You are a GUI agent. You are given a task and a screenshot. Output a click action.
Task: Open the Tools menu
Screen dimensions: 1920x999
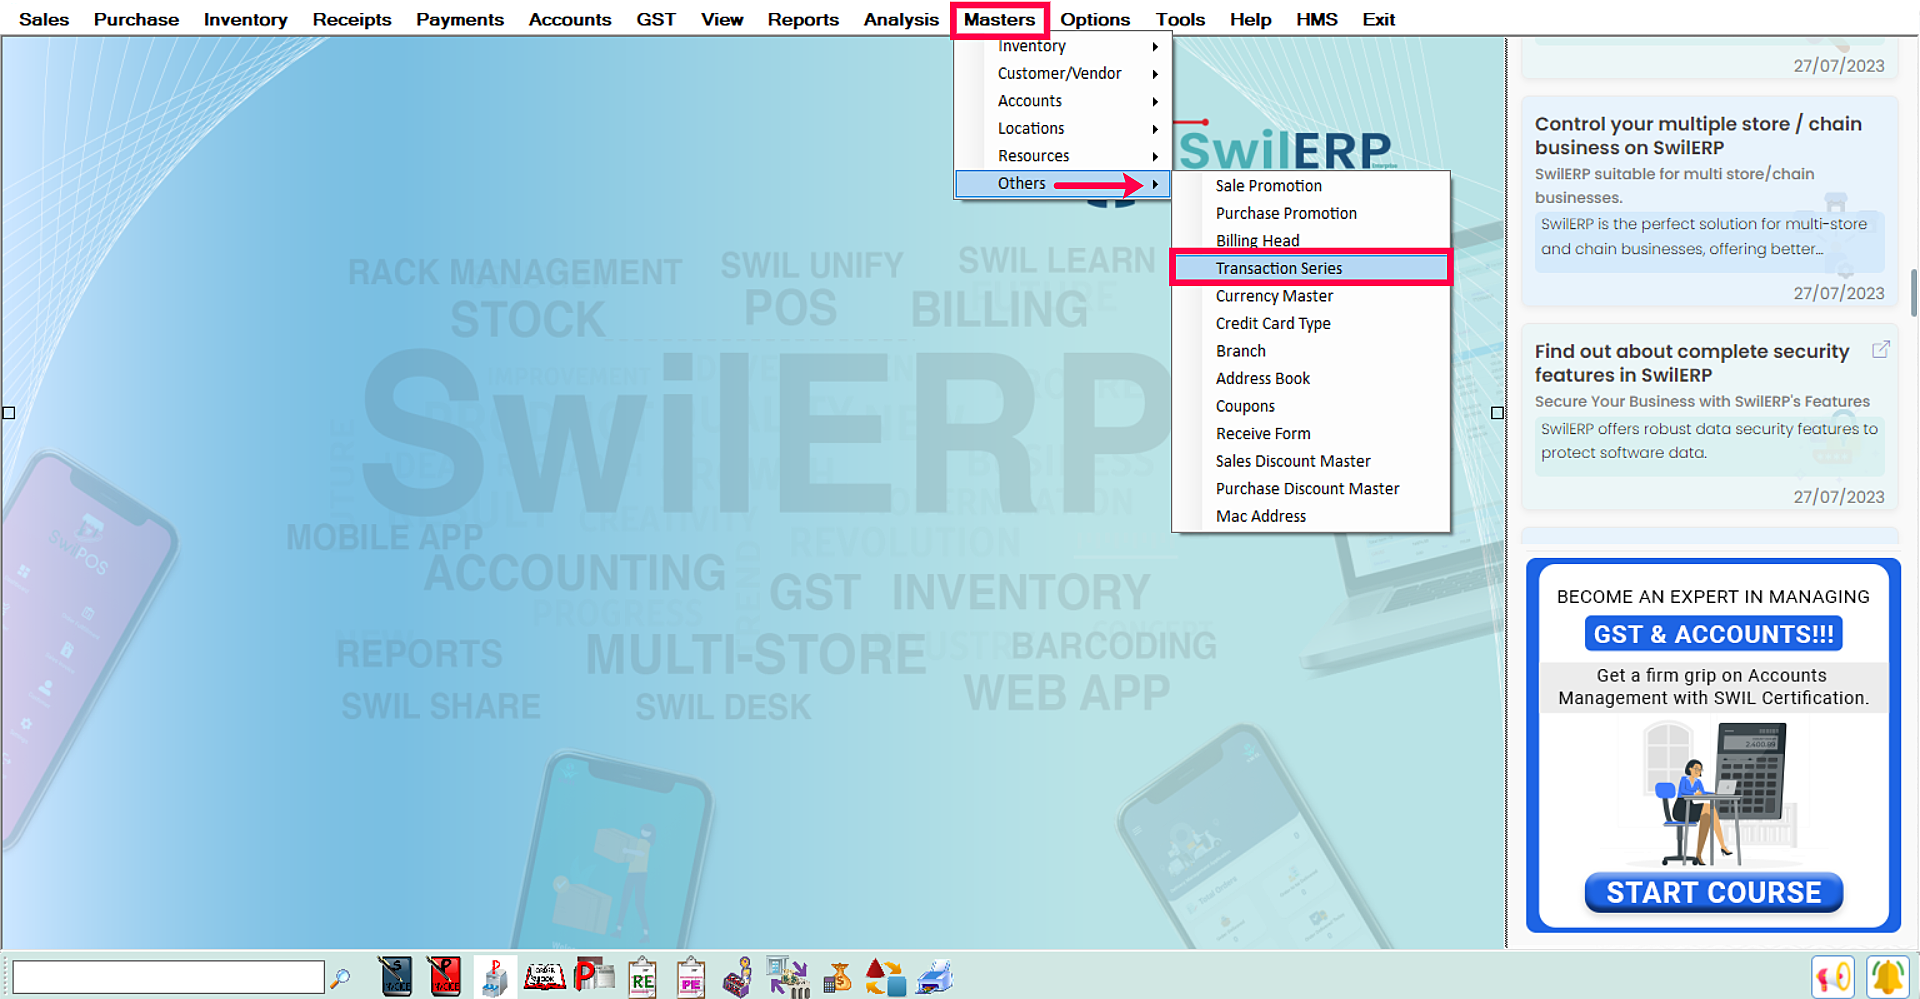pos(1180,19)
